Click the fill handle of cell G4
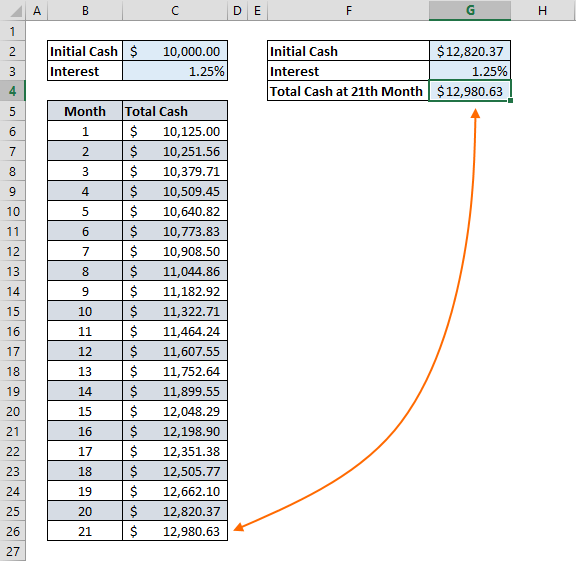 click(511, 101)
